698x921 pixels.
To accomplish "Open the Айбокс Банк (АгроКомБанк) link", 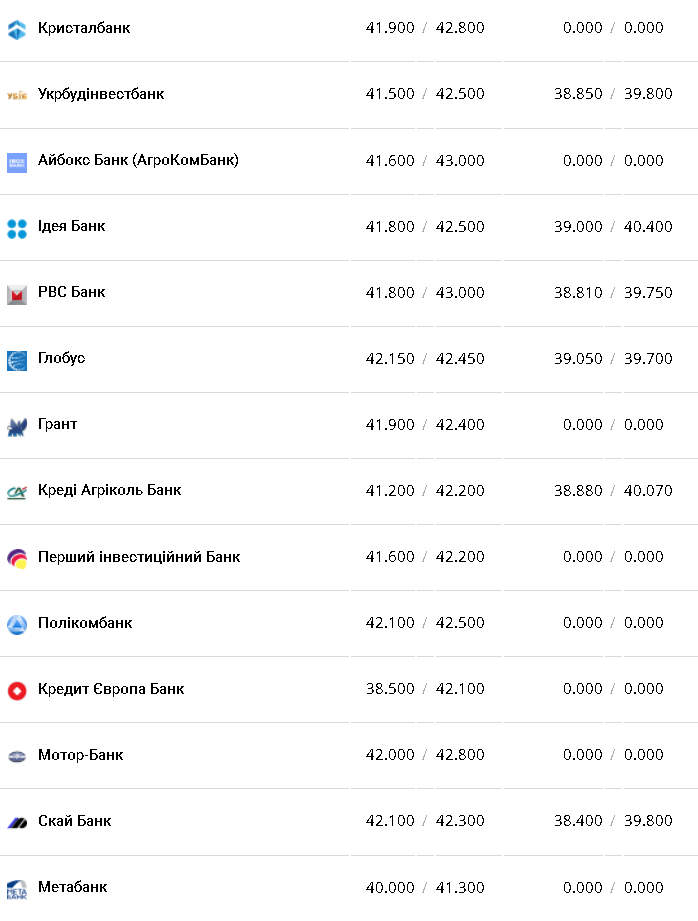I will (x=138, y=160).
